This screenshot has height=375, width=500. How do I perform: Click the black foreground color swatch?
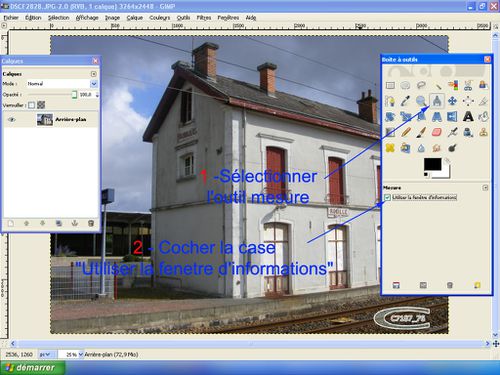tap(432, 164)
